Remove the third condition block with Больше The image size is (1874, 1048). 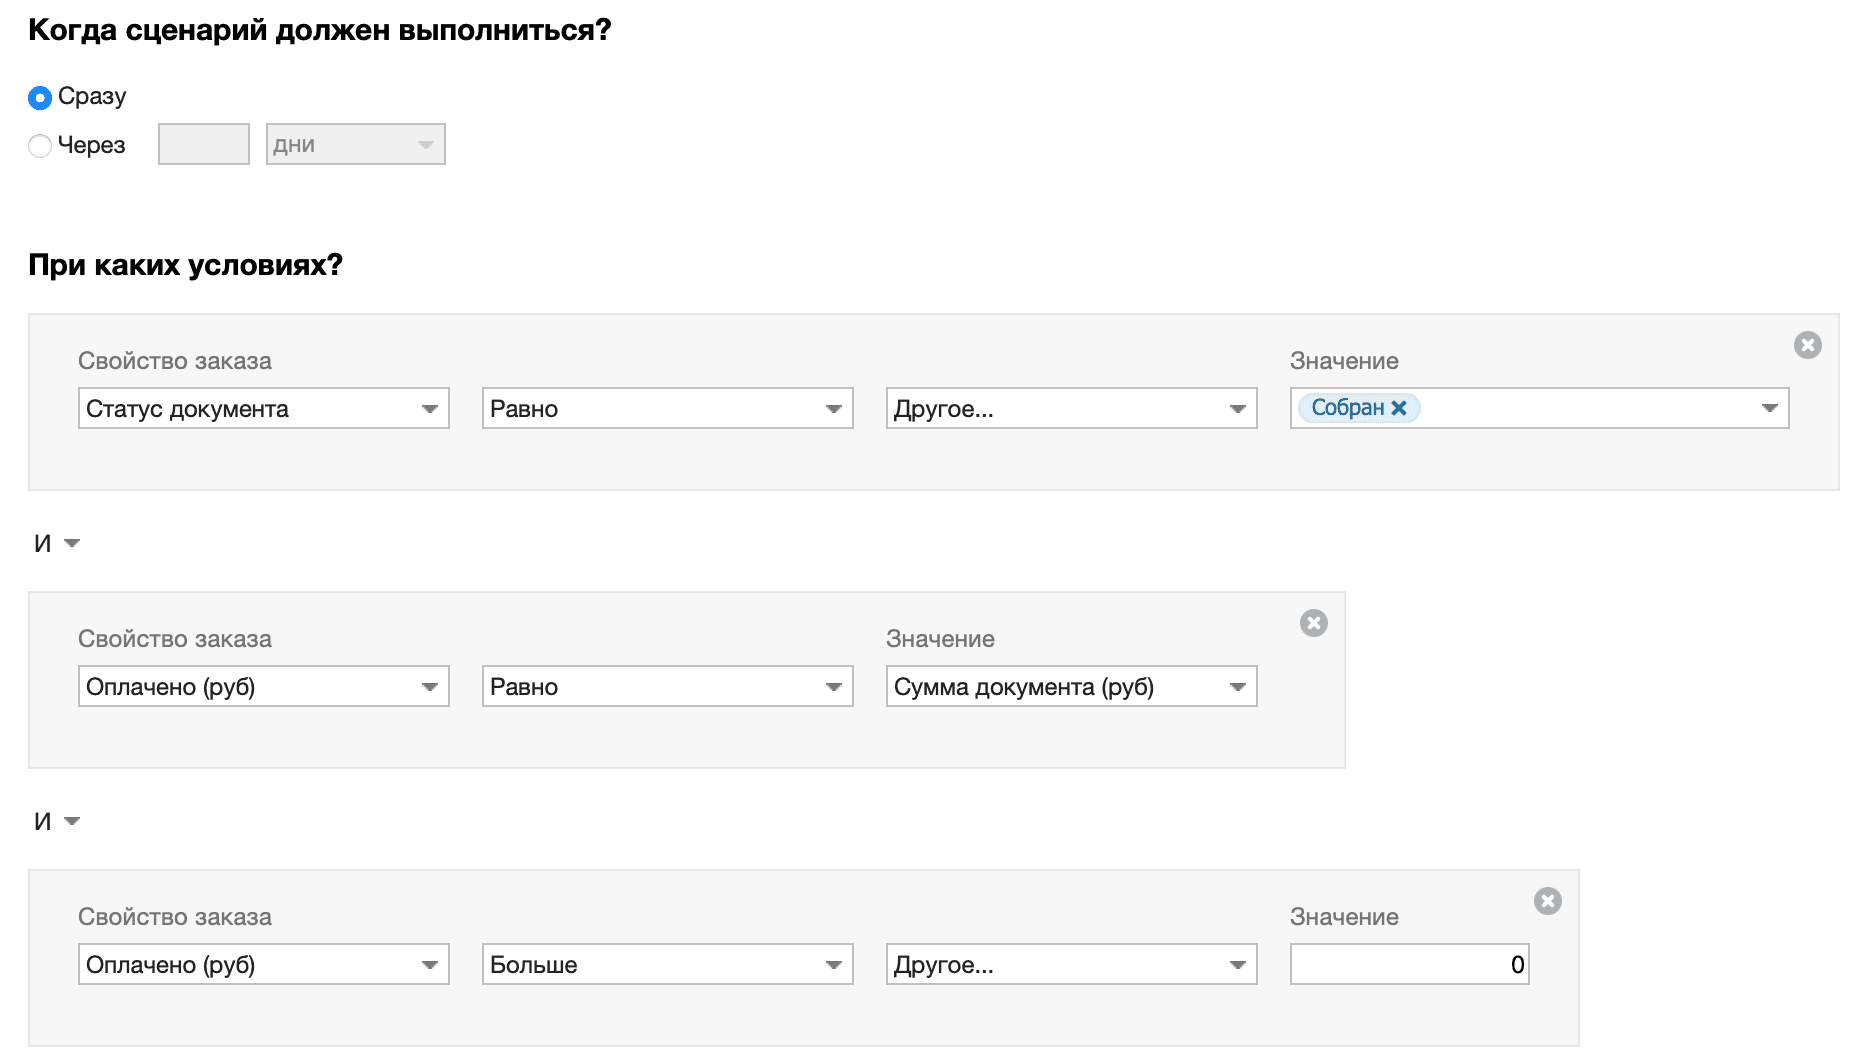(1547, 901)
